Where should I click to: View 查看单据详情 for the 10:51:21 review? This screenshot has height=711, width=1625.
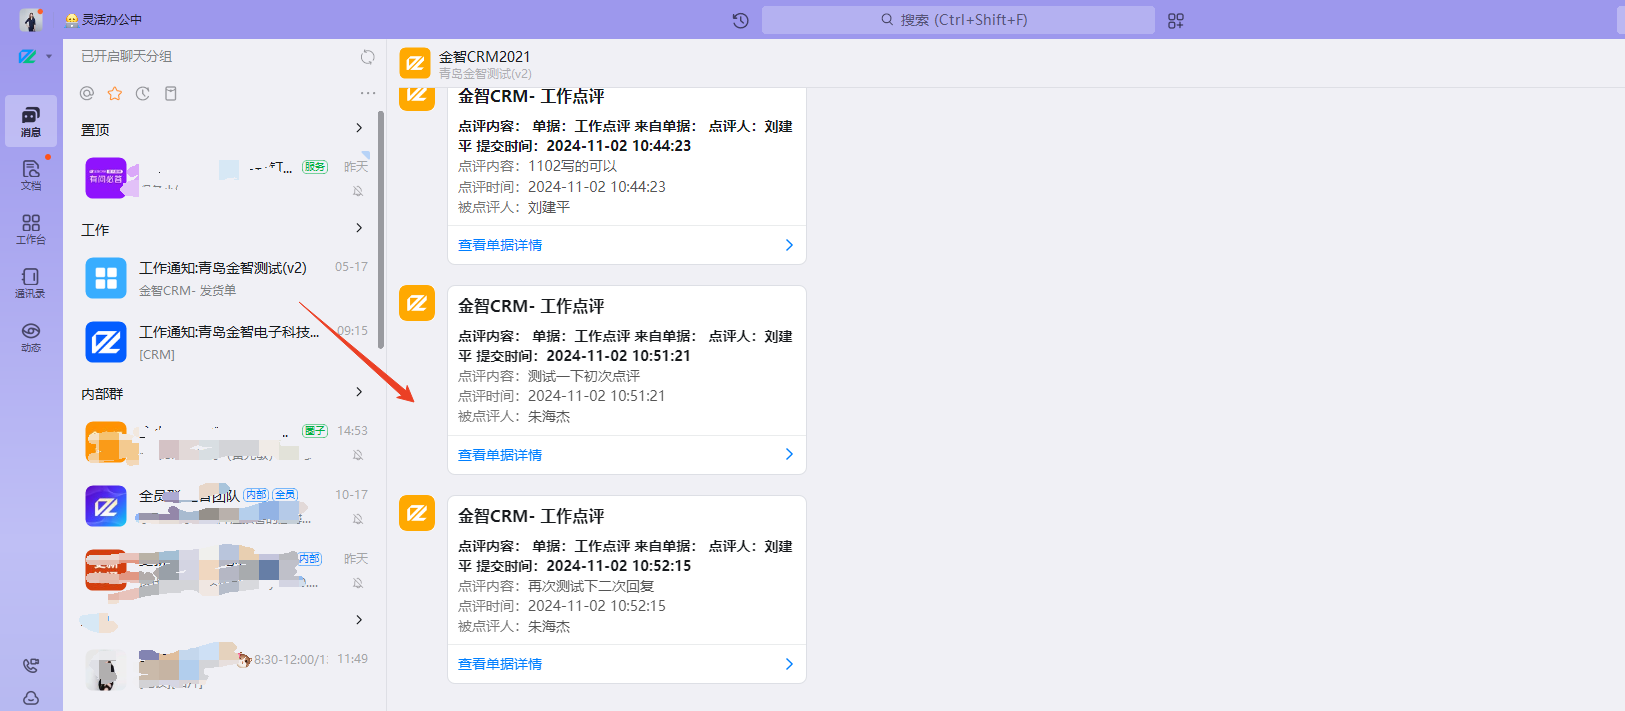[x=626, y=455]
